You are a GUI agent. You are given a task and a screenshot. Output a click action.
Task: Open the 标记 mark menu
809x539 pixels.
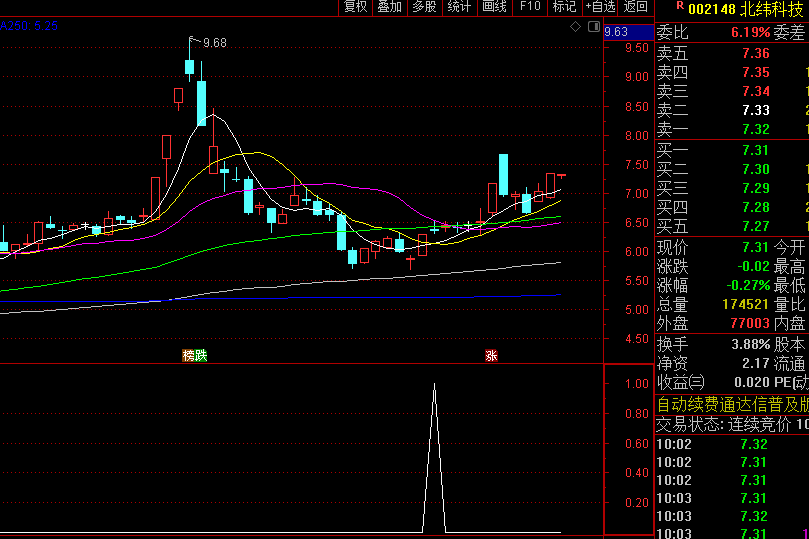[x=564, y=7]
